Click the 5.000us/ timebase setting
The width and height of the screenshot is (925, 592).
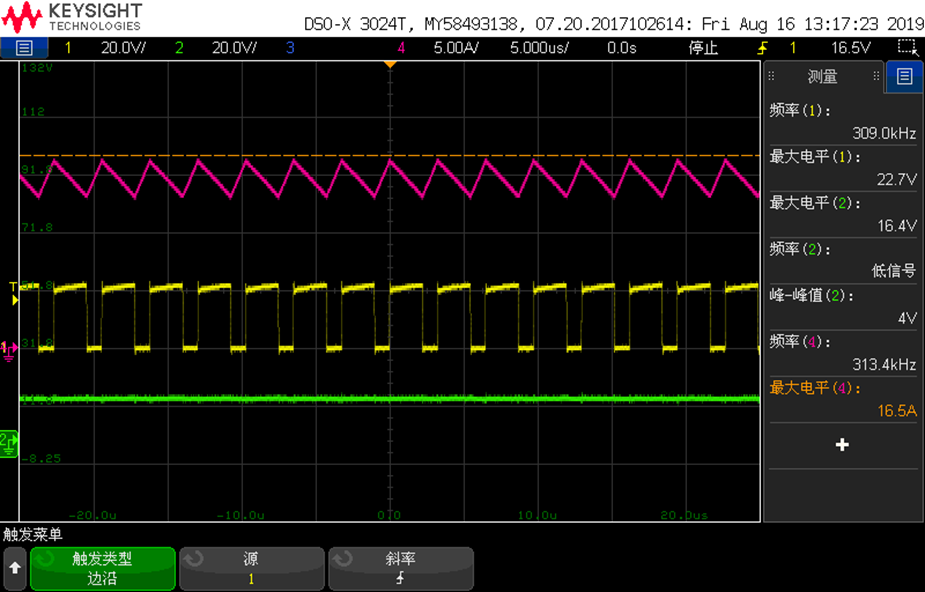[x=539, y=48]
